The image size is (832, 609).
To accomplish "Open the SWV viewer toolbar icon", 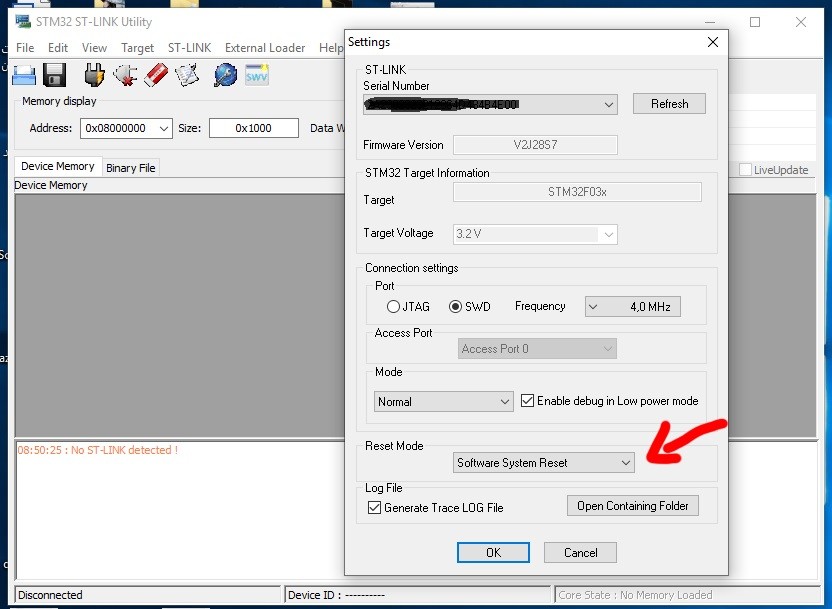I will 257,75.
